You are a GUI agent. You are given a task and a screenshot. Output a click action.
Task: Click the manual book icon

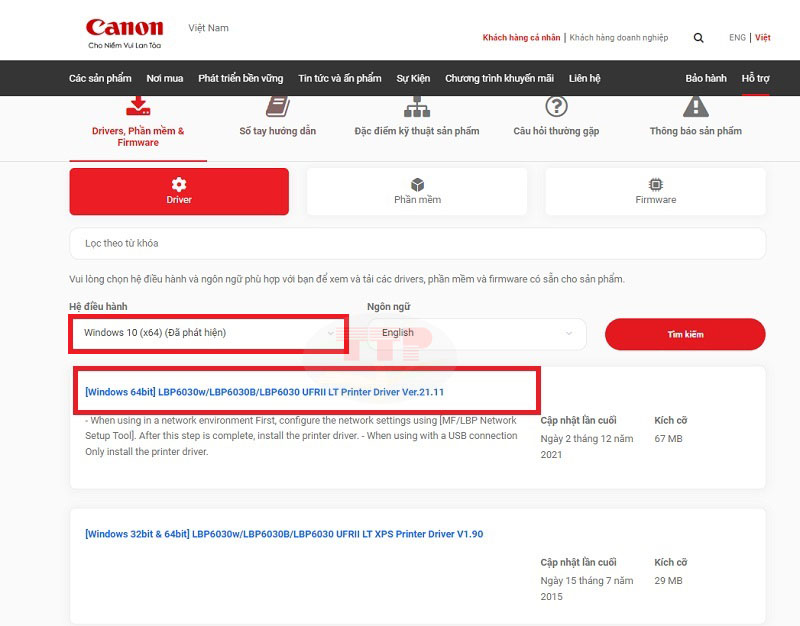pyautogui.click(x=278, y=107)
